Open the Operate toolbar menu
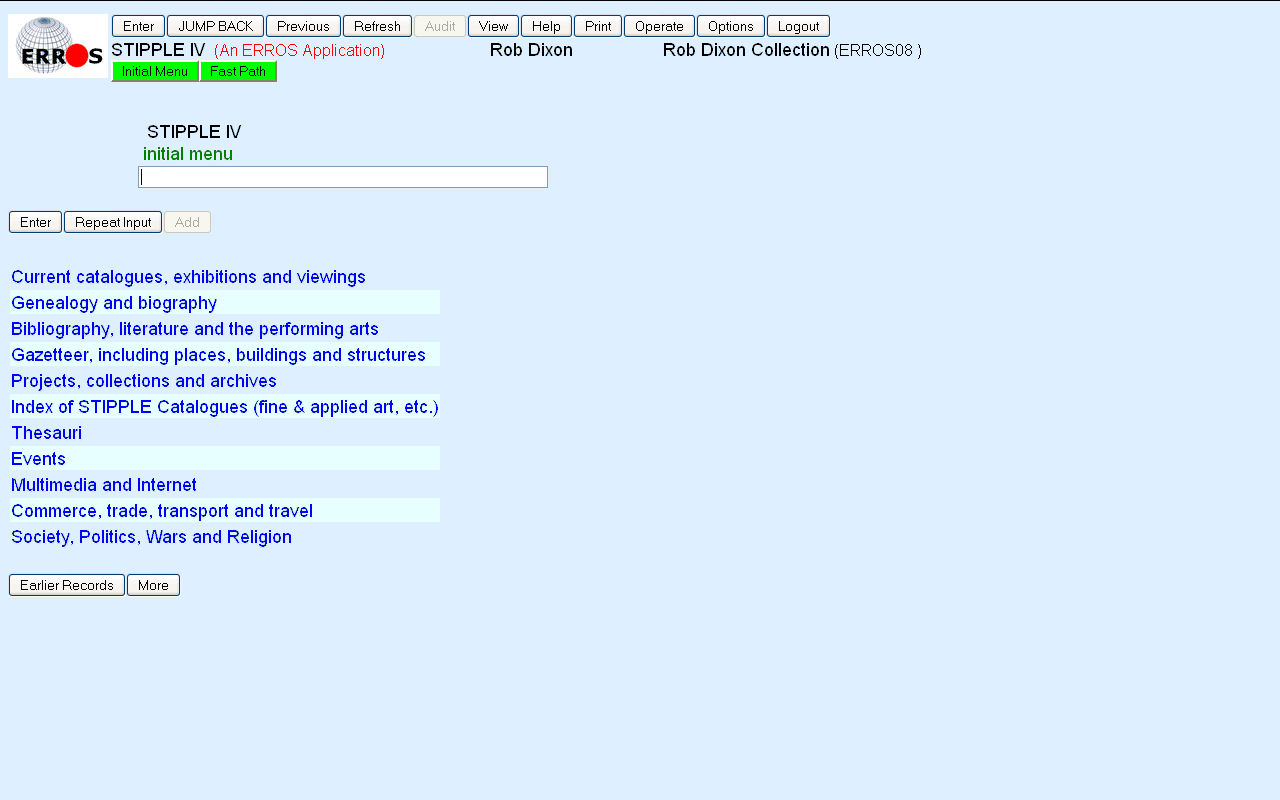This screenshot has height=800, width=1280. click(x=659, y=26)
